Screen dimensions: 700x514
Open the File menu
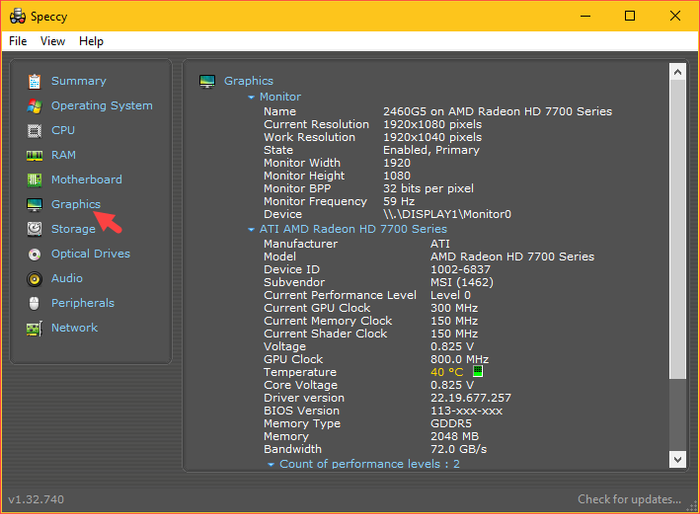coord(18,41)
